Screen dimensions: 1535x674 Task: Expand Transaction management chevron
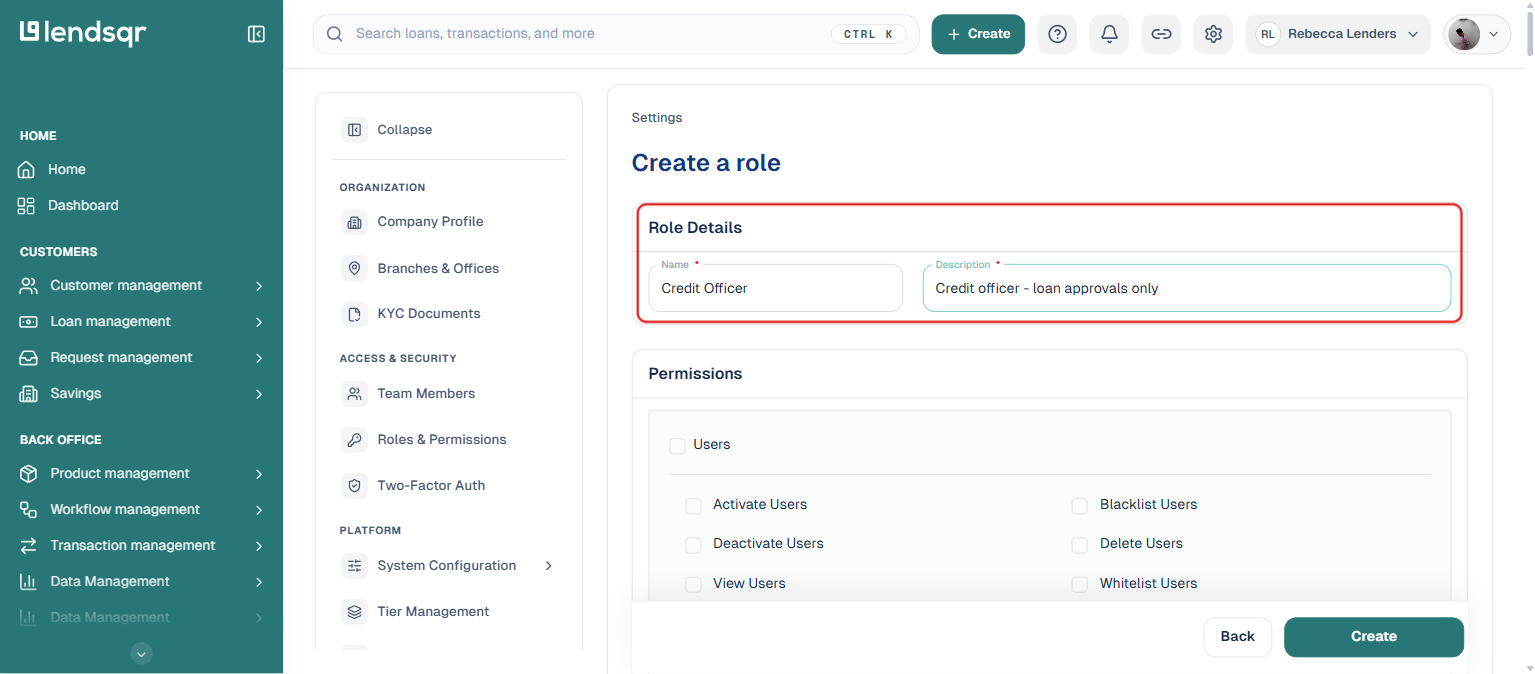point(259,546)
